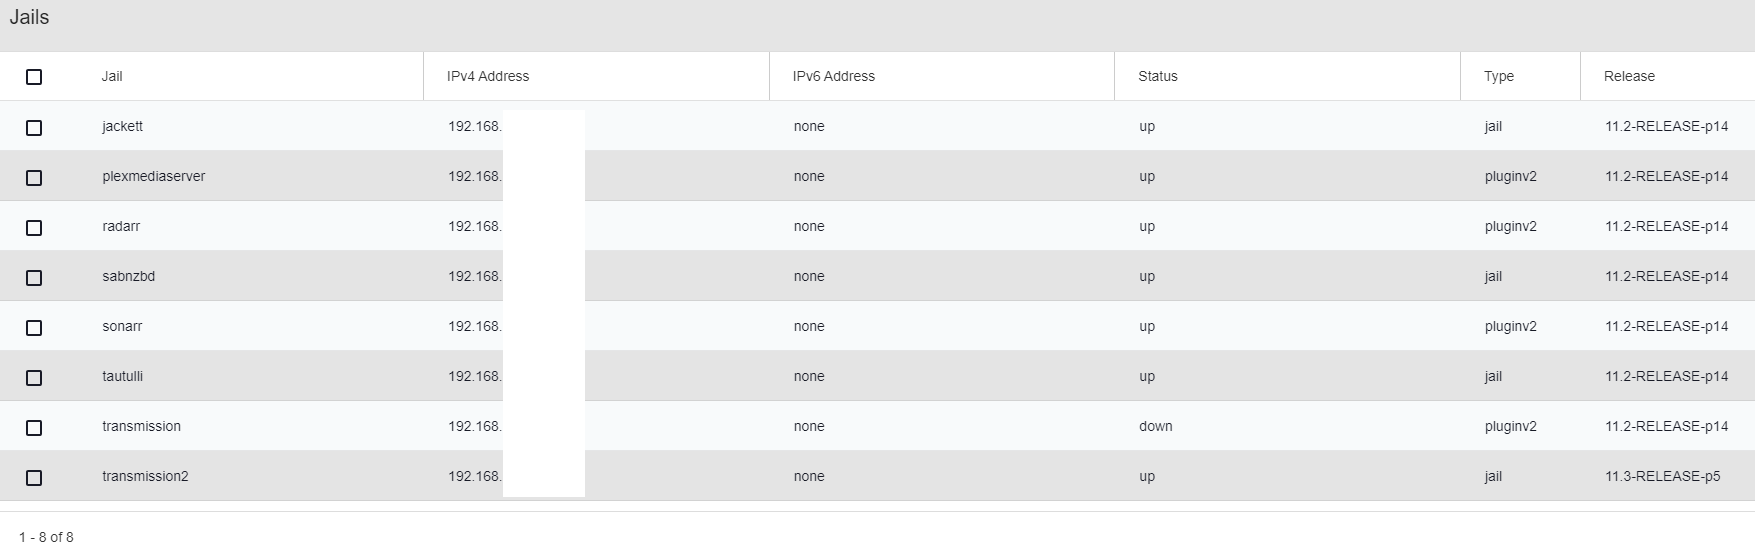Image resolution: width=1755 pixels, height=558 pixels.
Task: Tick the transmission2 jail checkbox
Action: click(x=34, y=478)
